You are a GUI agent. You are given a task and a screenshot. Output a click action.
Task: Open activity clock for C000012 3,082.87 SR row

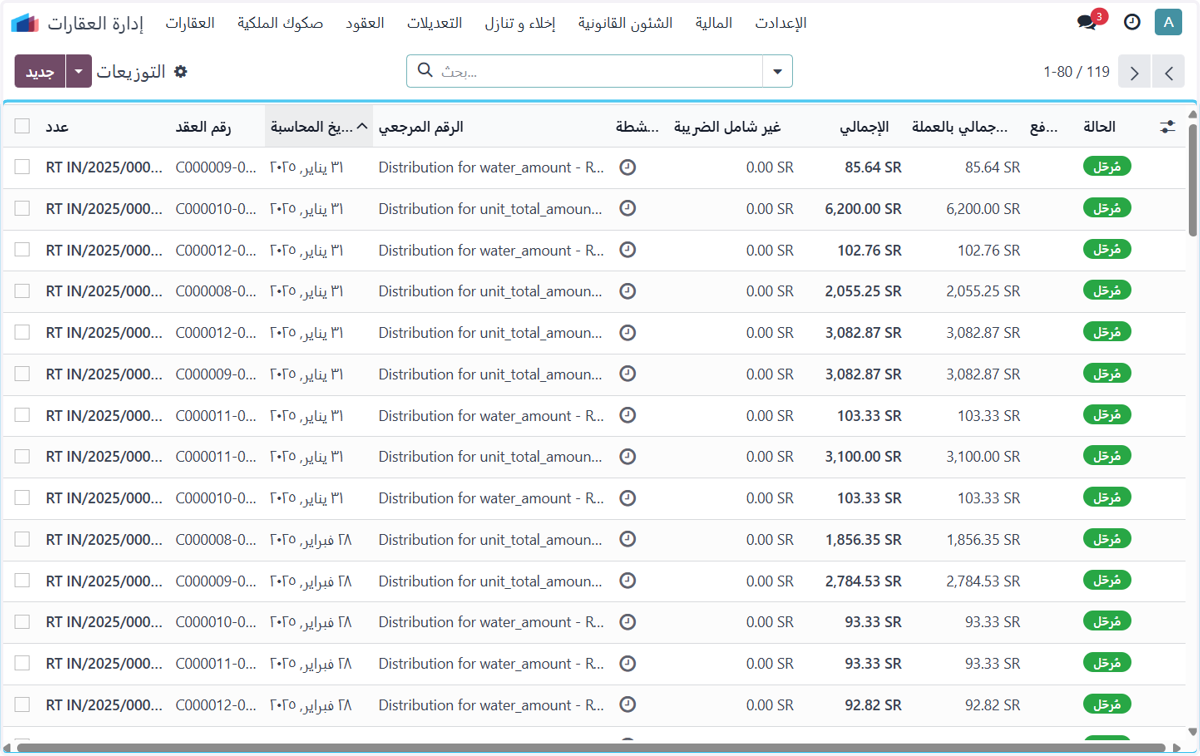point(628,333)
